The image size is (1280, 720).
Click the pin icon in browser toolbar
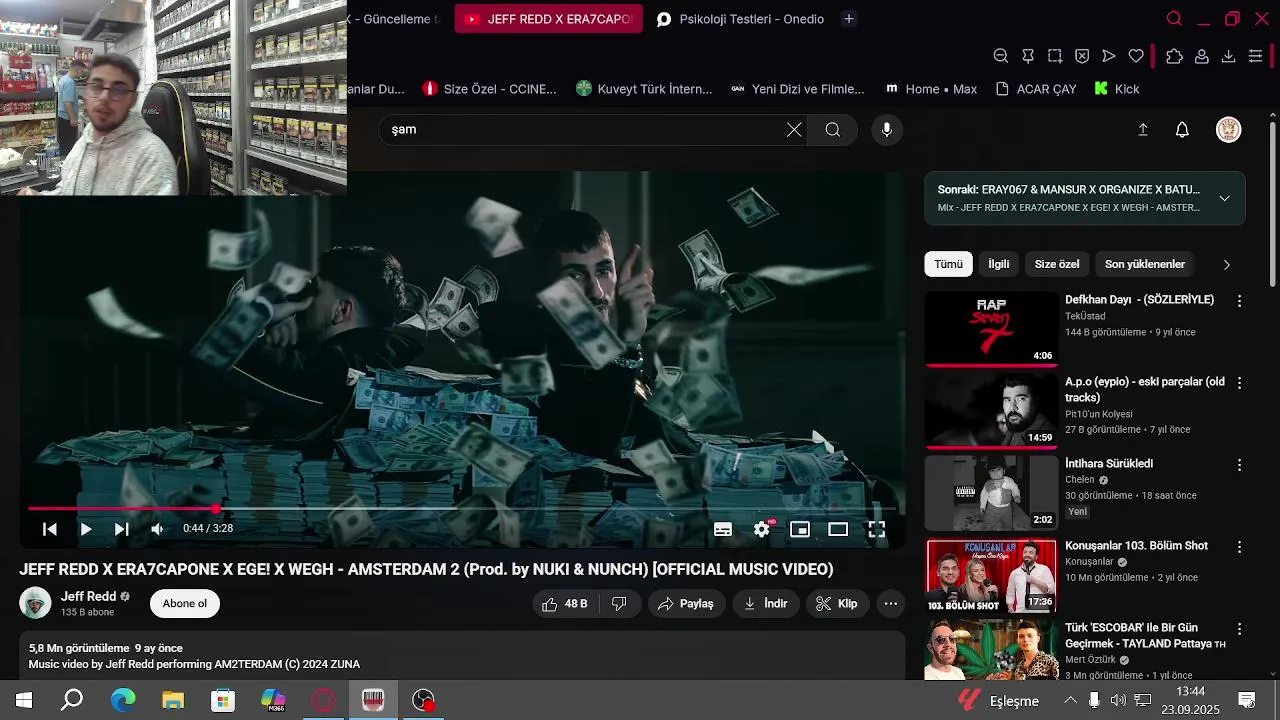(x=1028, y=56)
